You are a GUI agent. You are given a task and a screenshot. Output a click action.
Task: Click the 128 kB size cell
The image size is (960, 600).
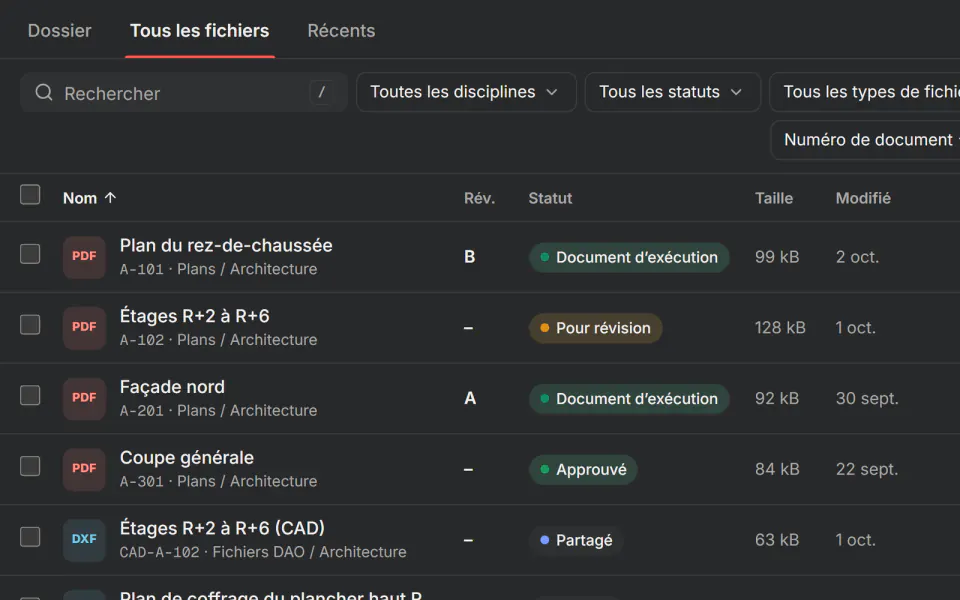click(780, 328)
